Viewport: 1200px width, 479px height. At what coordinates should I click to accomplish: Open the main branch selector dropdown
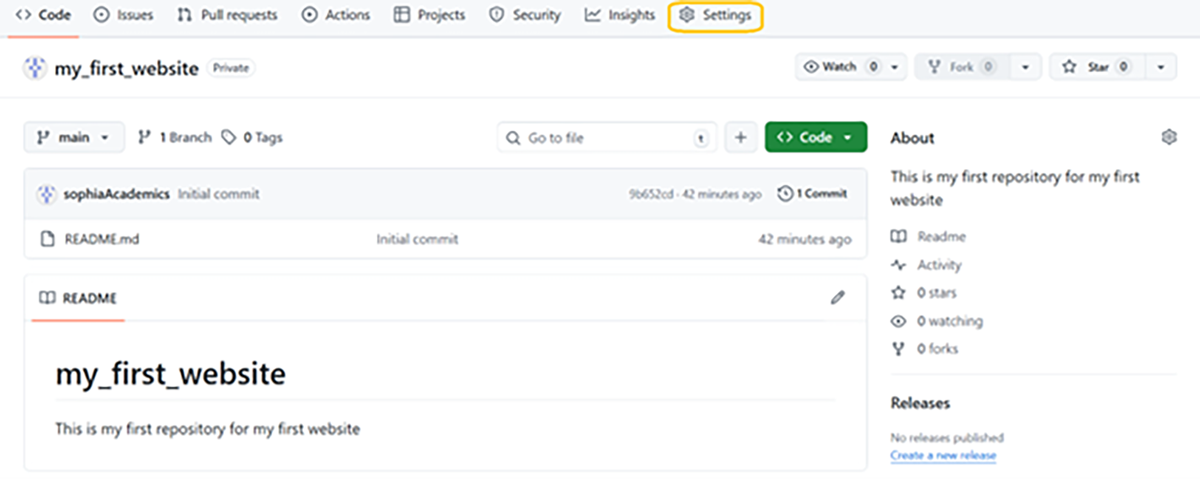(74, 137)
